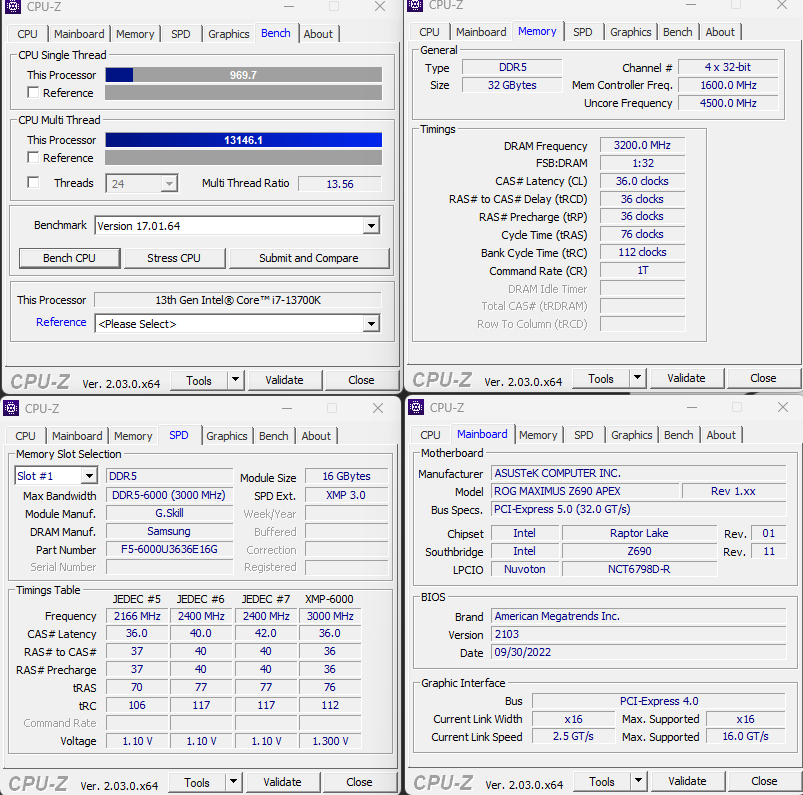Click the FSB:DRAM ratio value 1:32
This screenshot has height=795, width=803.
coord(642,163)
